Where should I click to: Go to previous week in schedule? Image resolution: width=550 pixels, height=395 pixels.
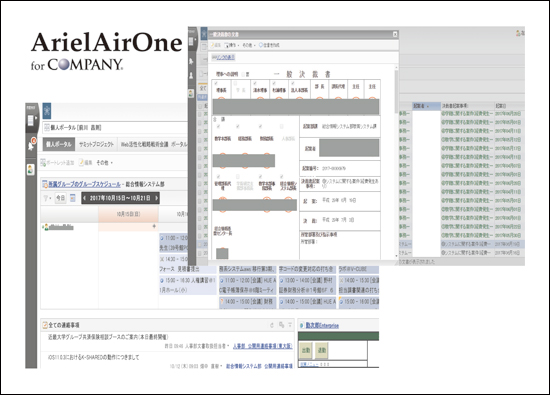click(x=85, y=198)
